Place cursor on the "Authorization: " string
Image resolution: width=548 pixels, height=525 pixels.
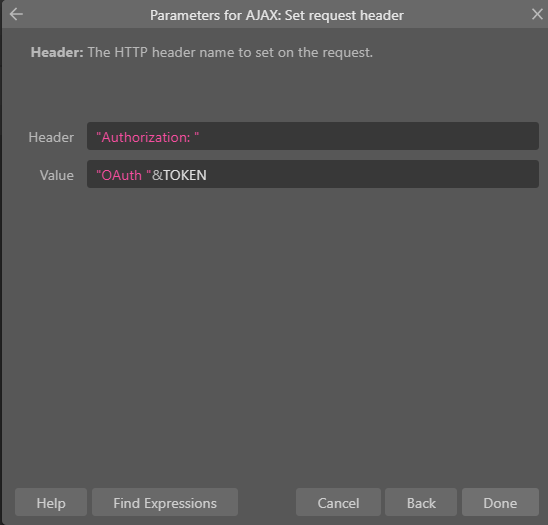147,137
